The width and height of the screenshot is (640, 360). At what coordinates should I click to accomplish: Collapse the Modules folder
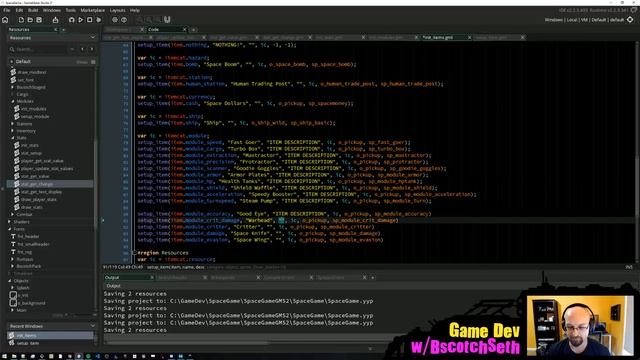(x=13, y=101)
